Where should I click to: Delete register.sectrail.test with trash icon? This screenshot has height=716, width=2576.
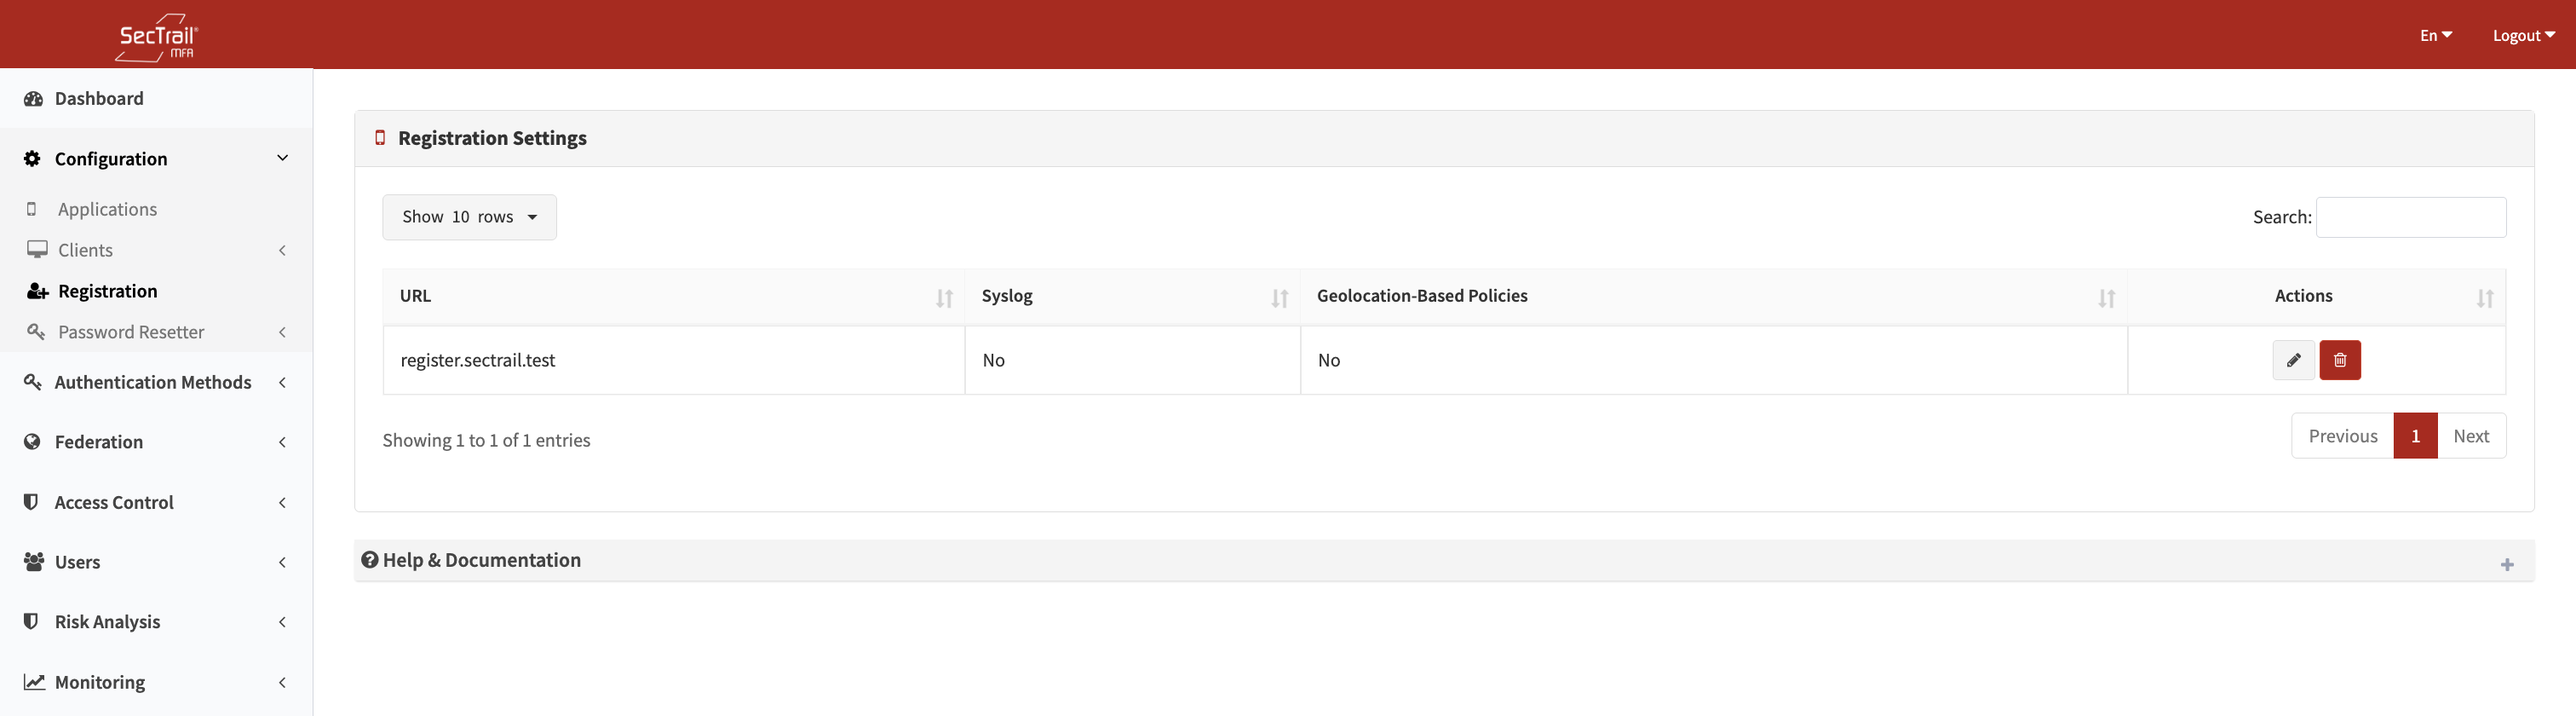point(2340,360)
